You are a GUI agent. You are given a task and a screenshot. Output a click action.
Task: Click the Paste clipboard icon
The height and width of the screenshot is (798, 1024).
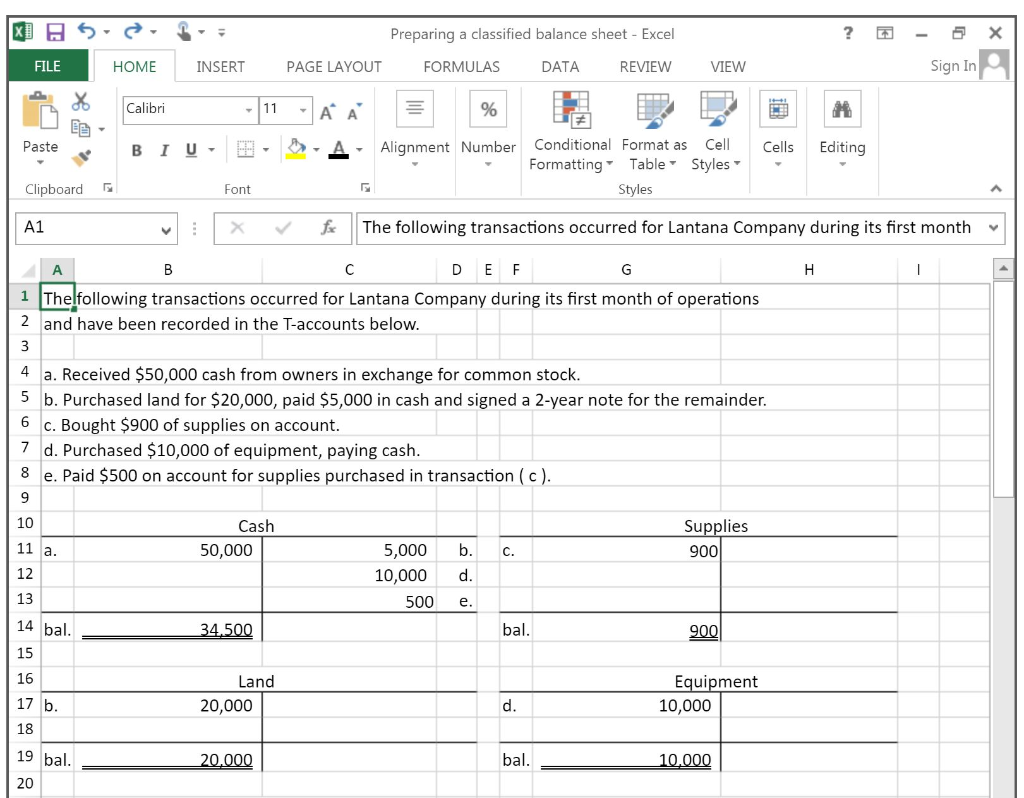(40, 111)
